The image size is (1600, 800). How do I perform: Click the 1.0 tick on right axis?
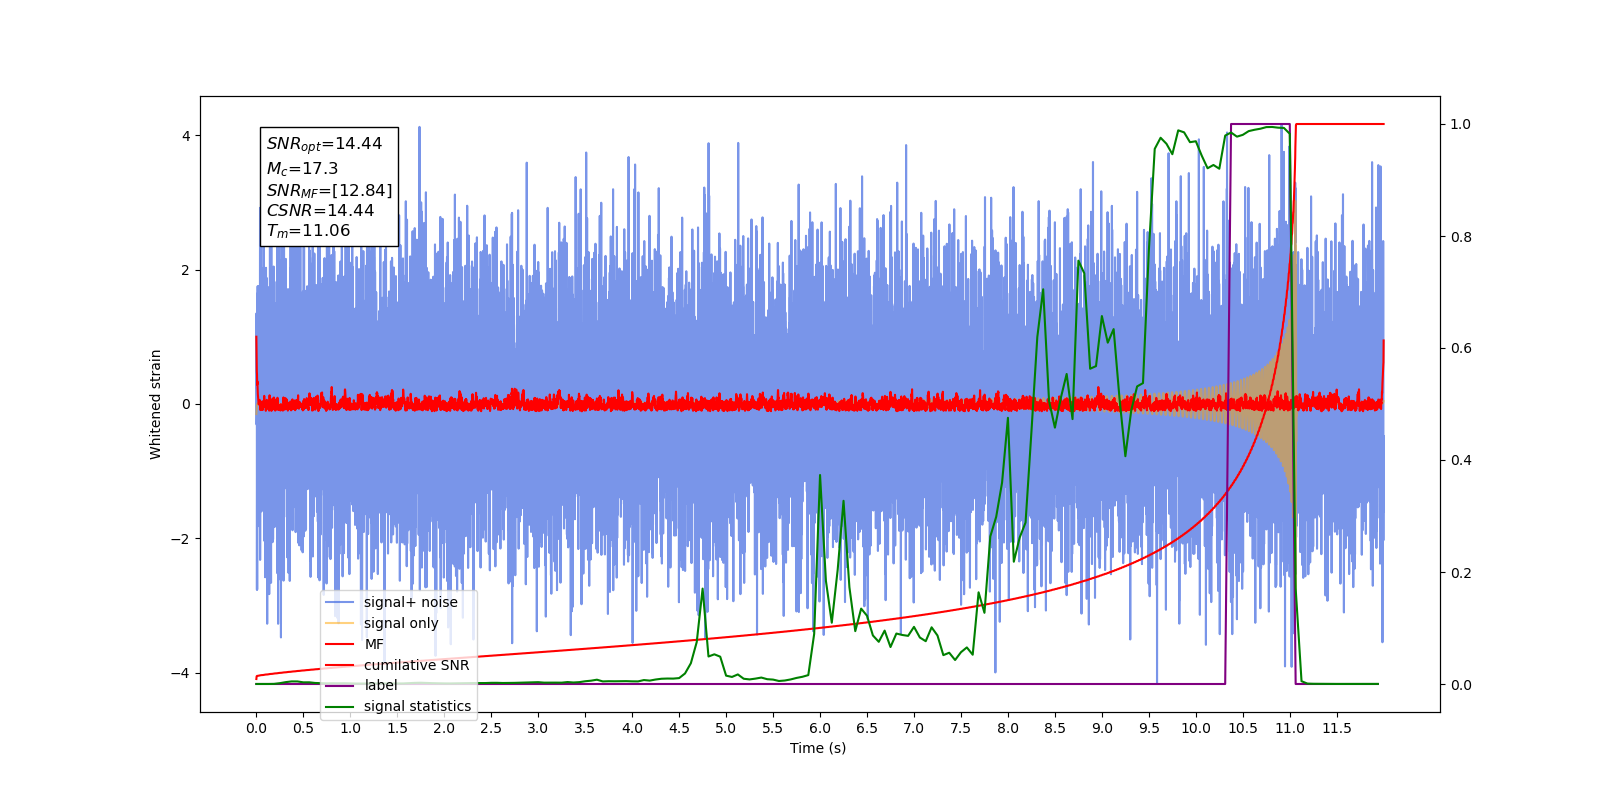click(1461, 124)
